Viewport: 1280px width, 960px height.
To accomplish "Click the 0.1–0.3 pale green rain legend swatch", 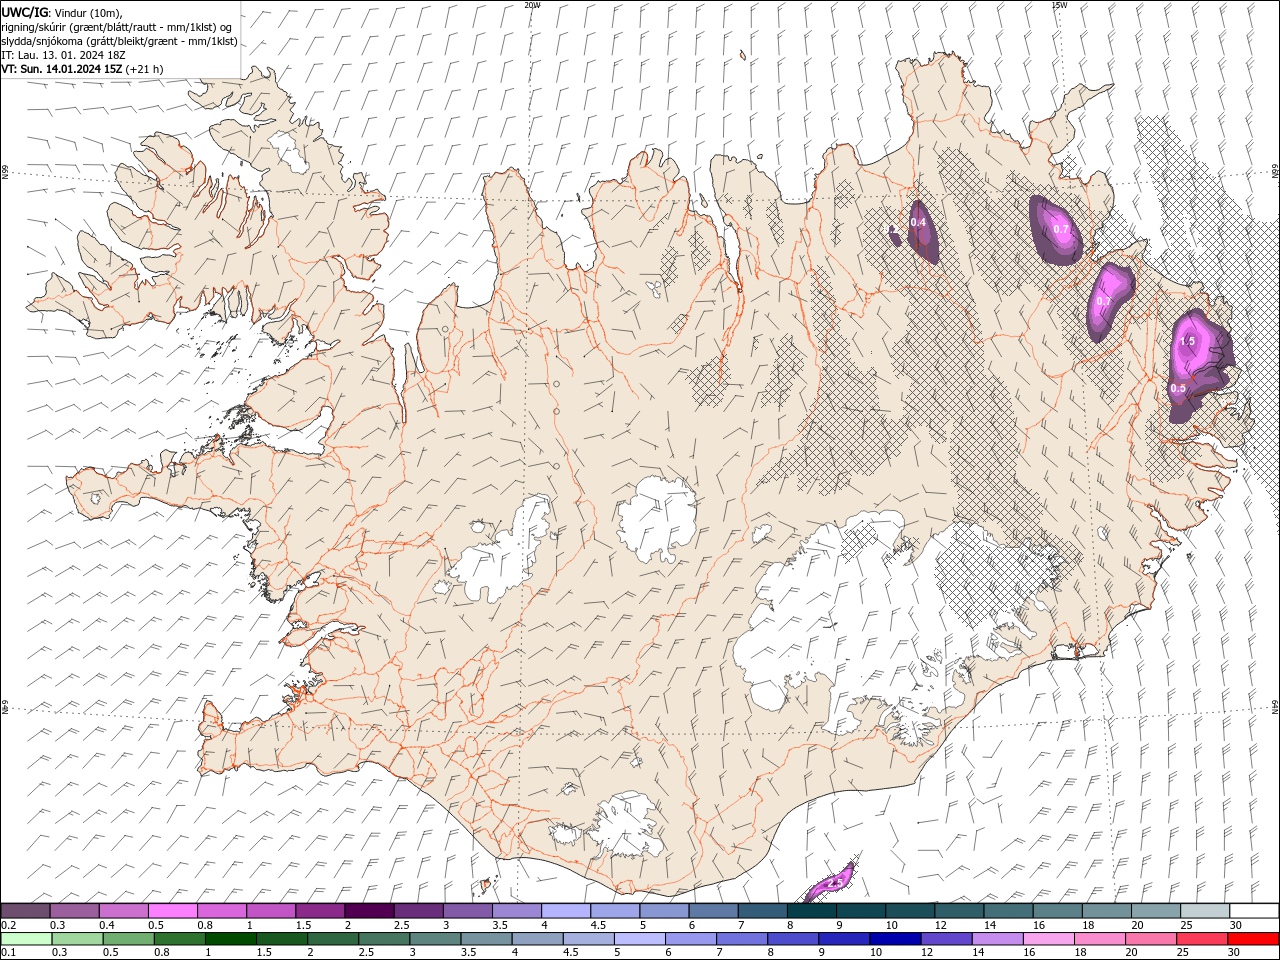I will coord(27,939).
